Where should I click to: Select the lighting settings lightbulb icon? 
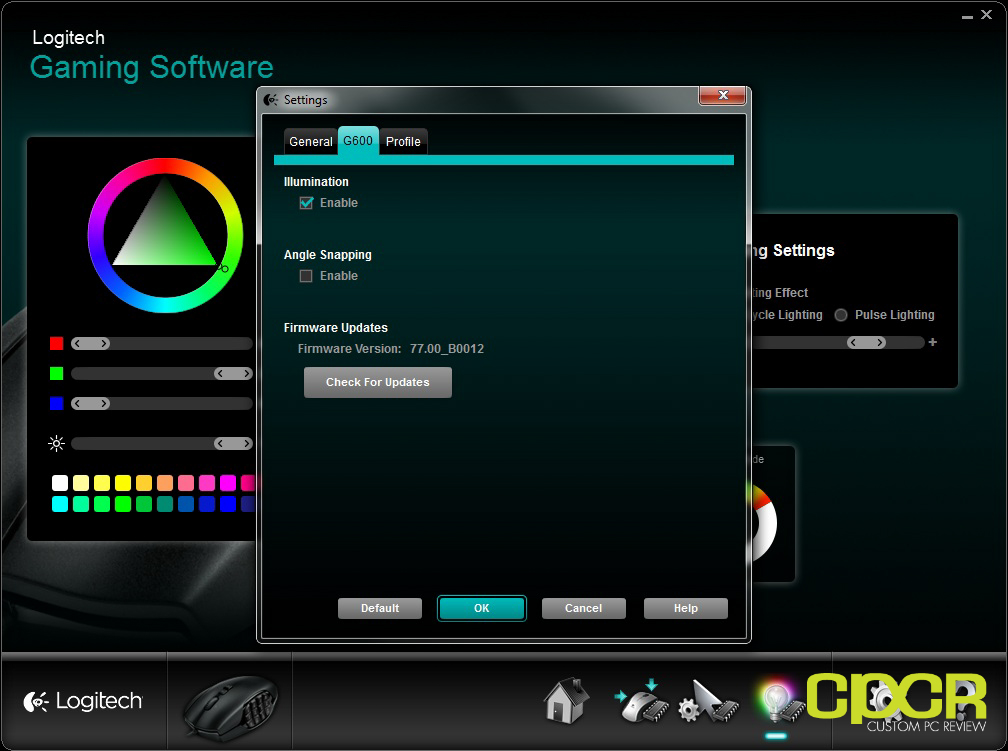(x=778, y=702)
